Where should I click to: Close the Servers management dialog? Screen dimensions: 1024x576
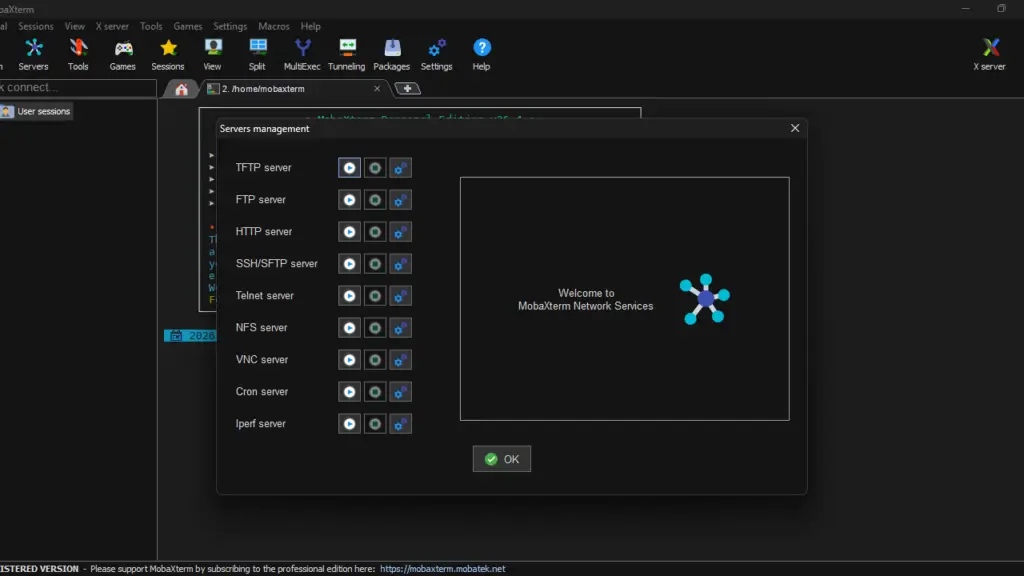click(x=795, y=128)
